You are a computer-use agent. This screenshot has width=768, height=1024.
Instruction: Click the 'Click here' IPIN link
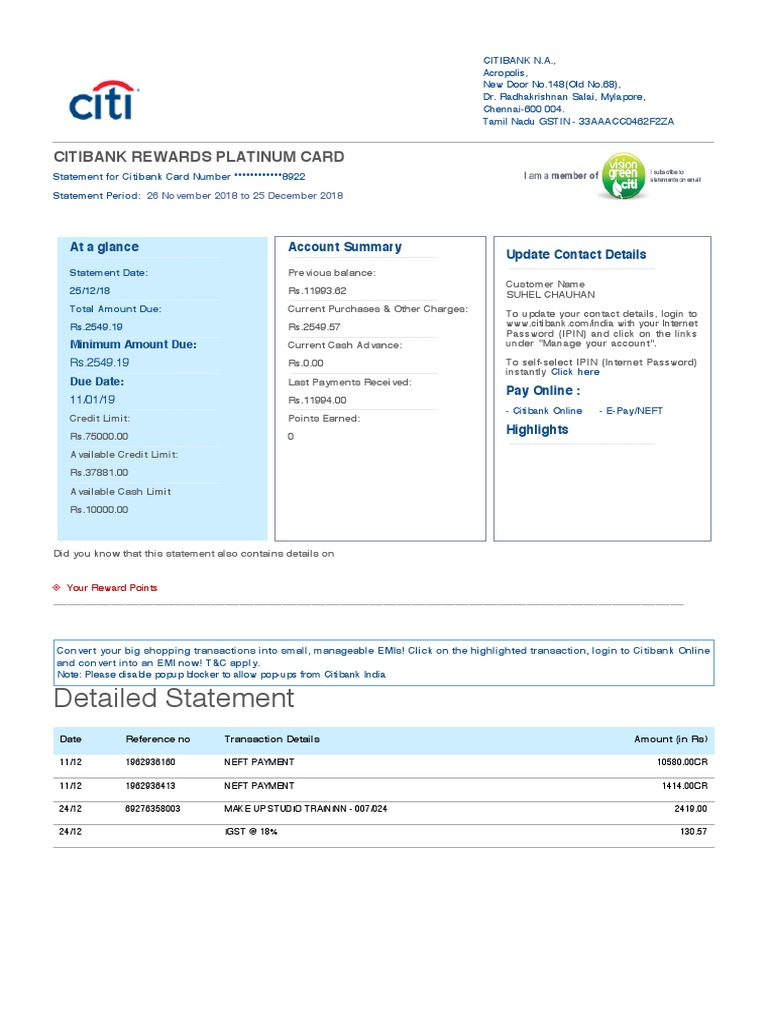575,372
